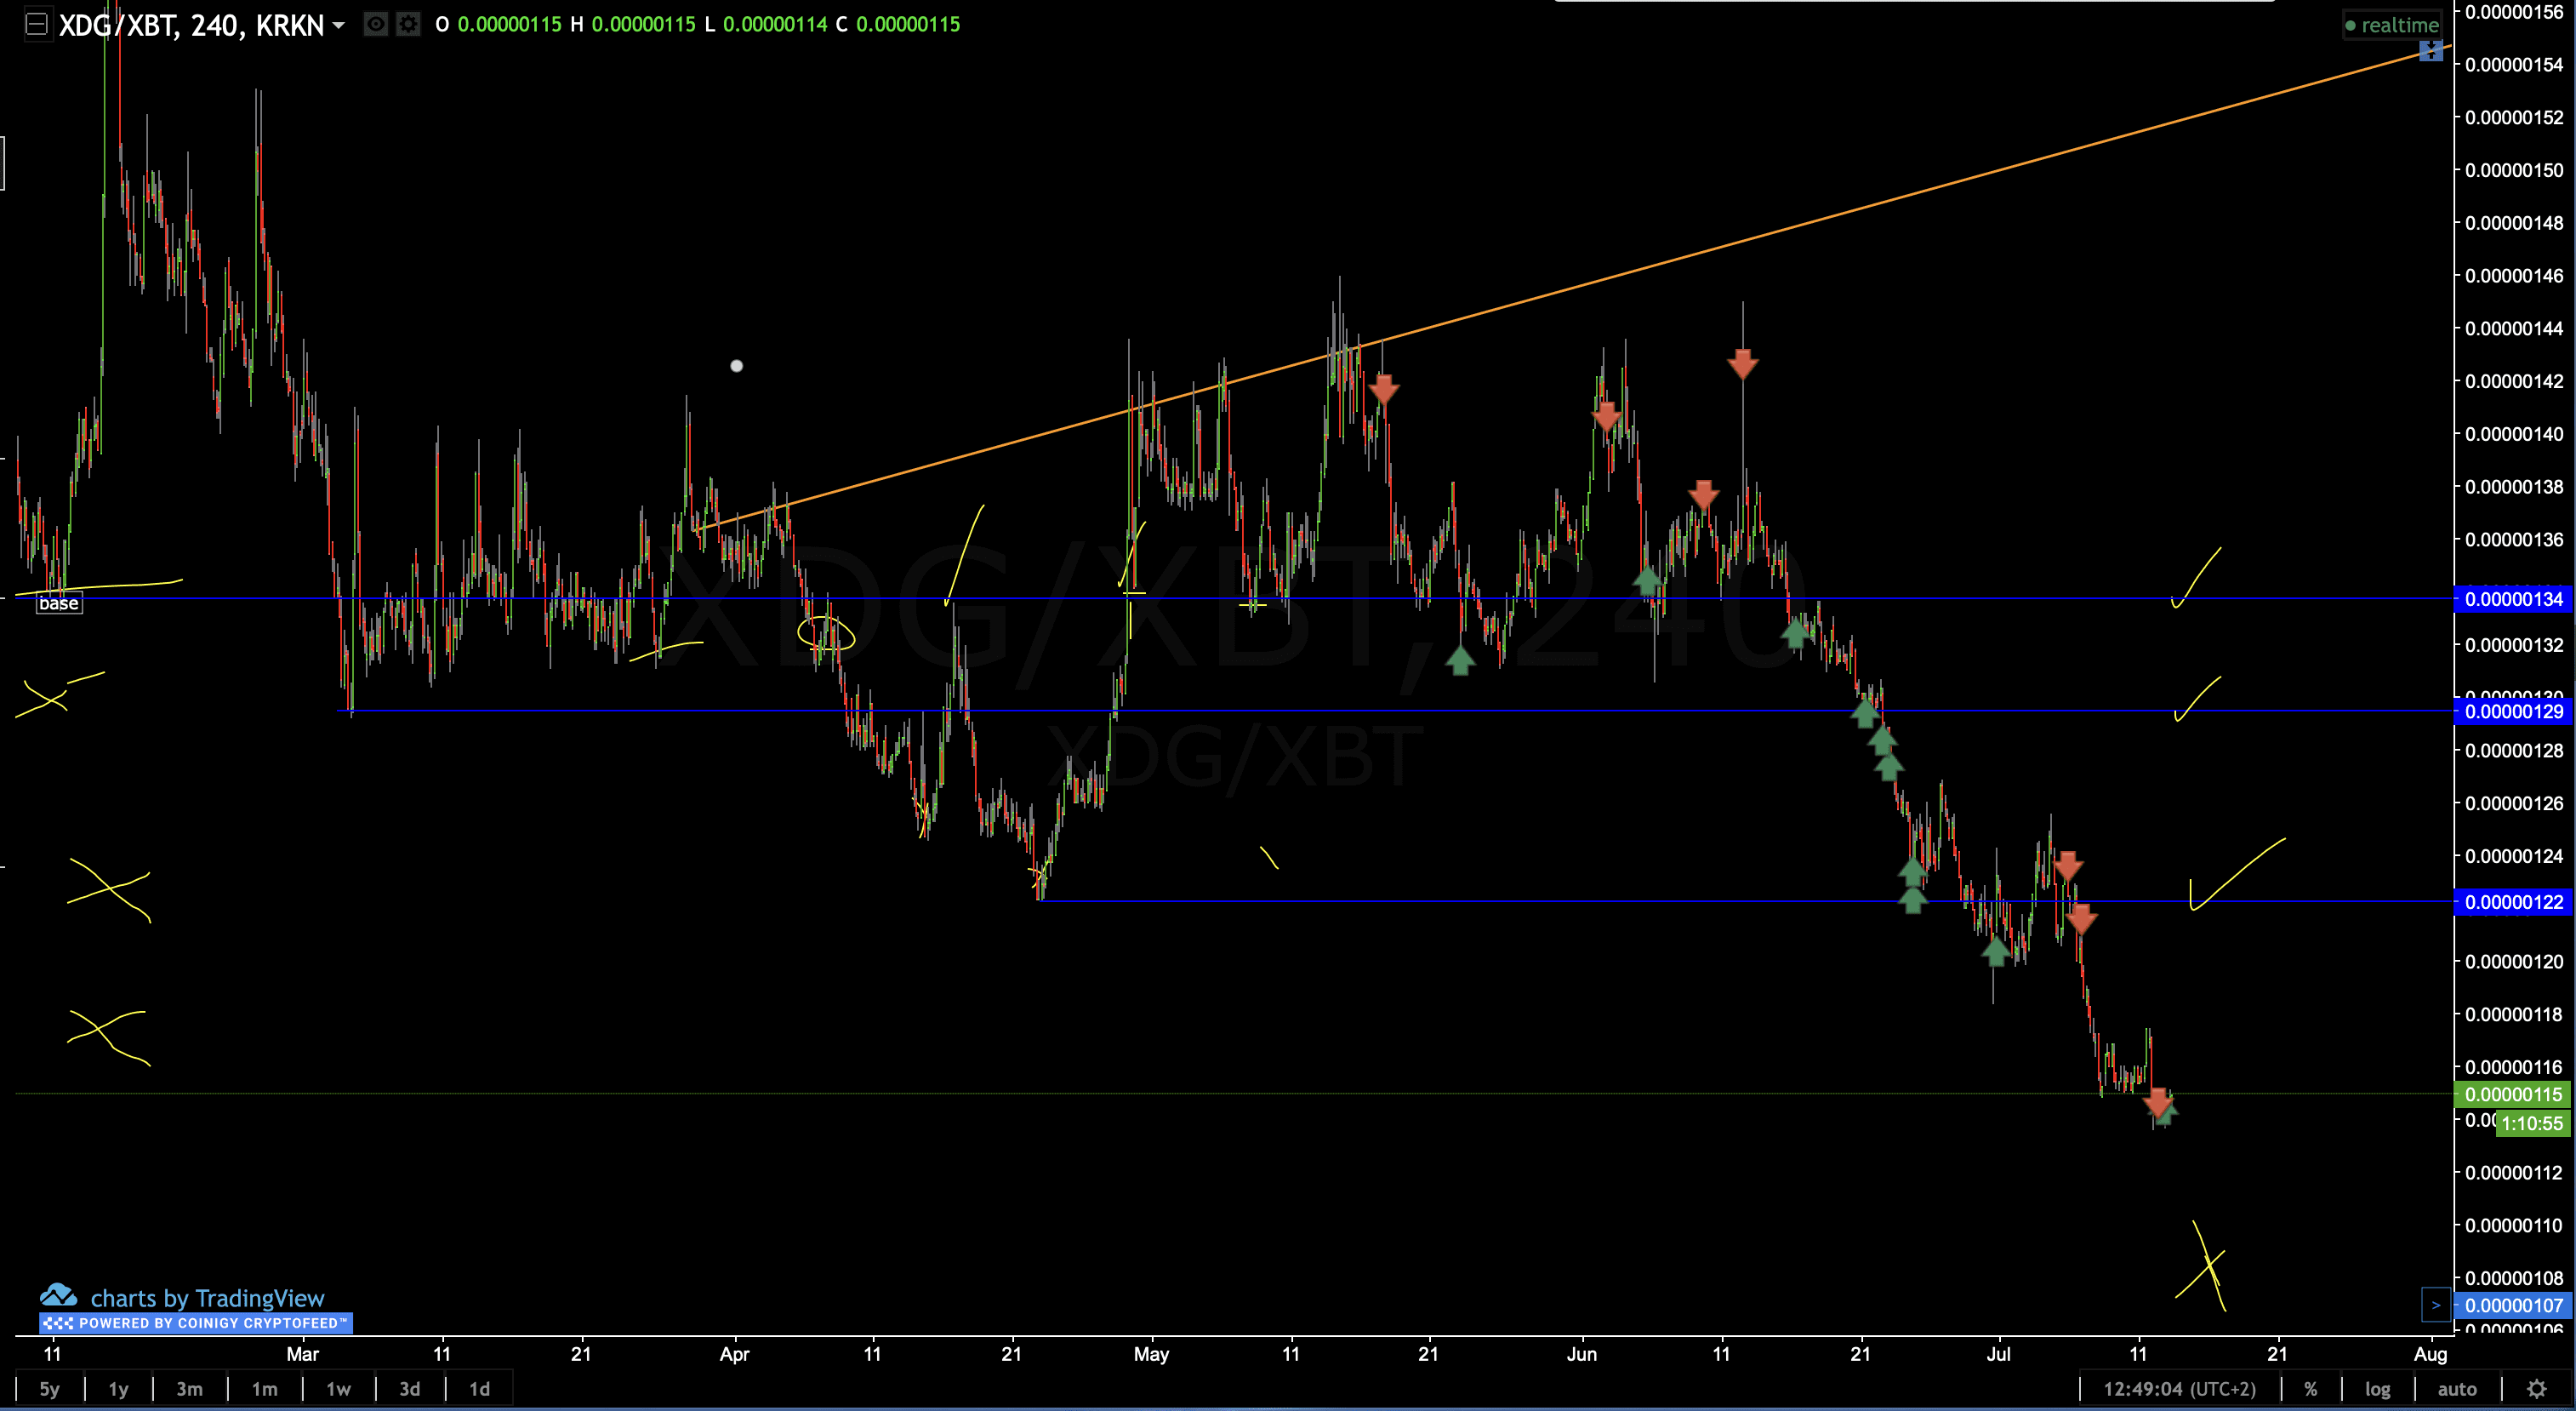Select the white dot marker above late March candles
Image resolution: width=2576 pixels, height=1411 pixels.
(737, 366)
